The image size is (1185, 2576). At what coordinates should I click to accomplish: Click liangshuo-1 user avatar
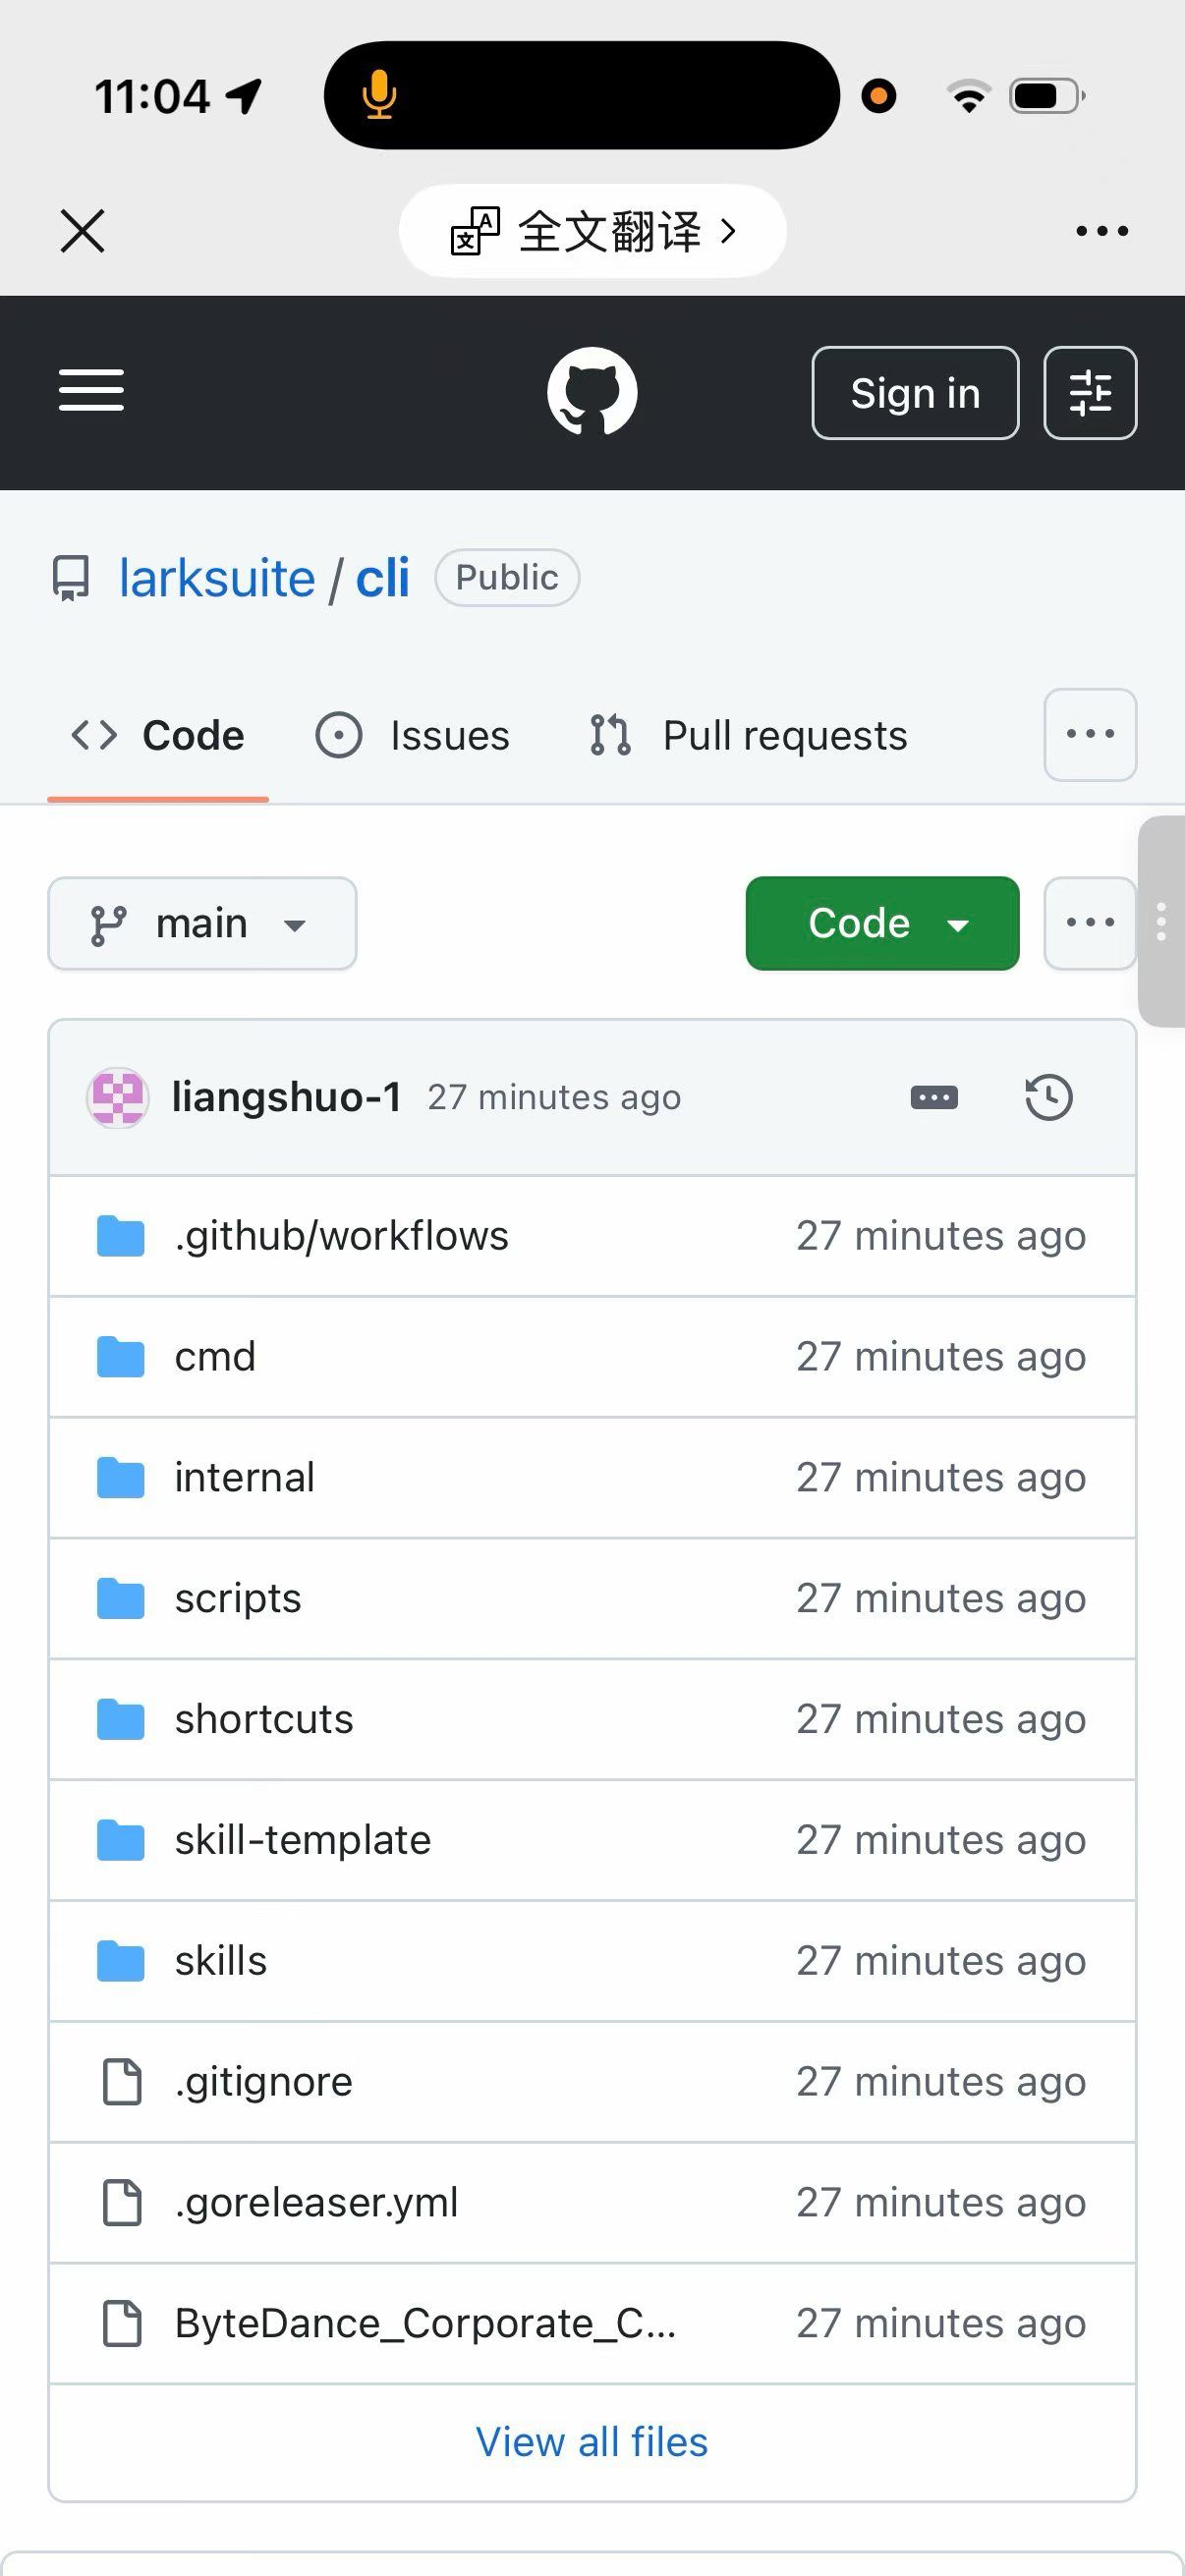(118, 1097)
